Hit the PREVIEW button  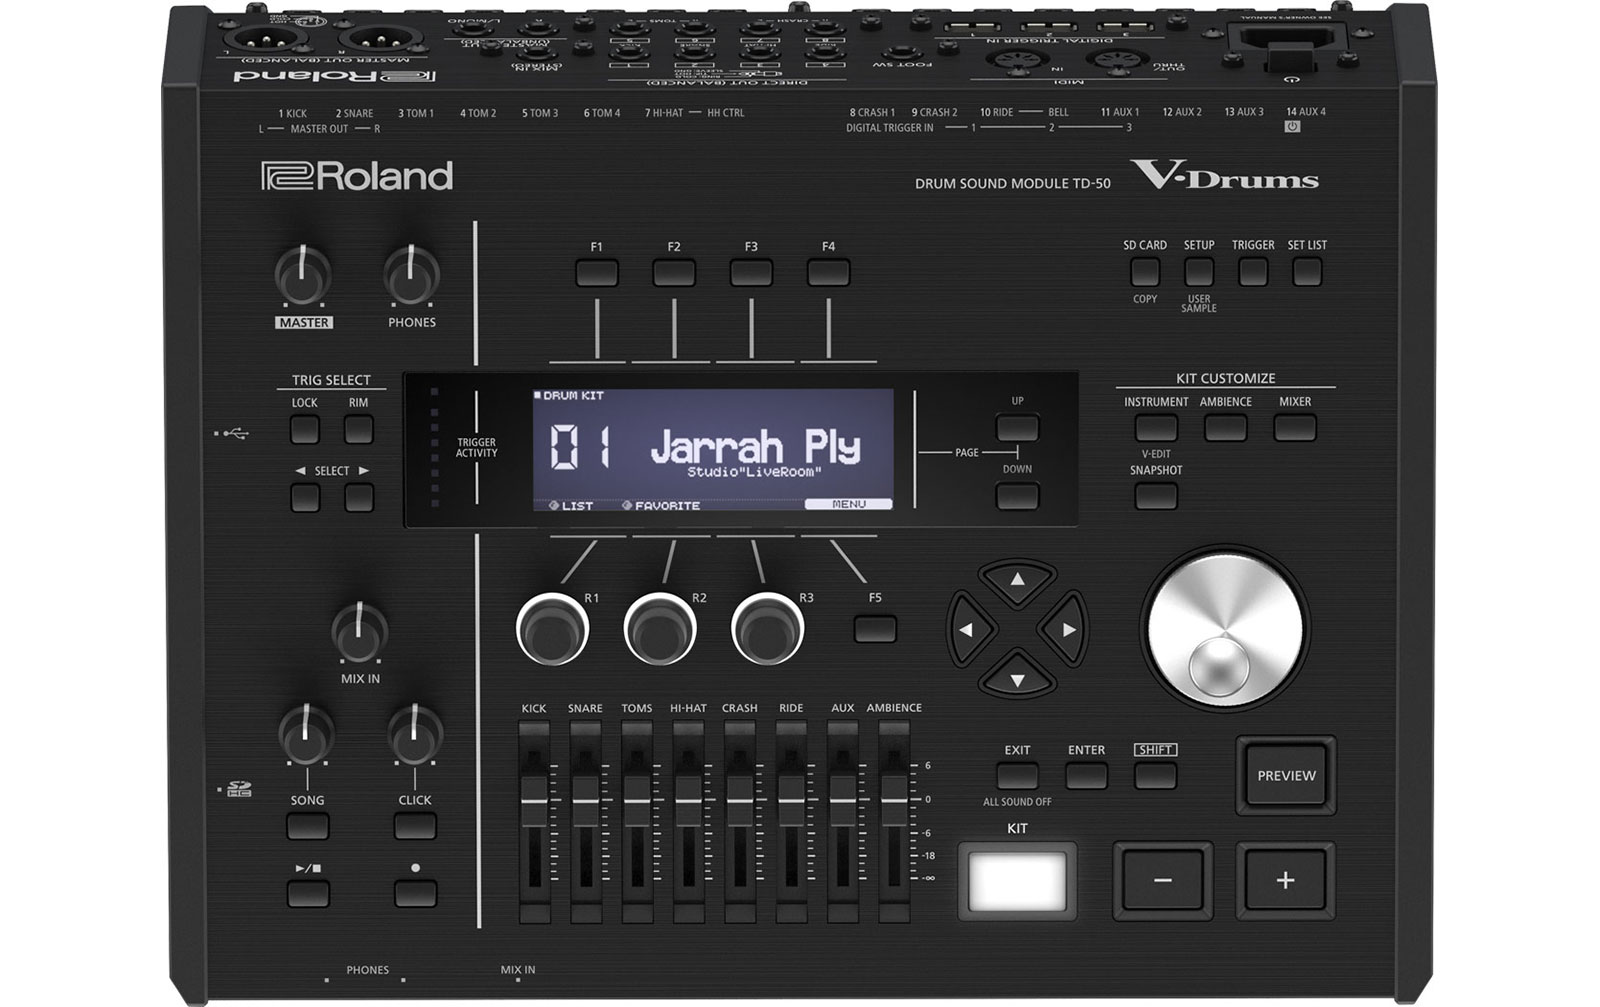[1286, 775]
